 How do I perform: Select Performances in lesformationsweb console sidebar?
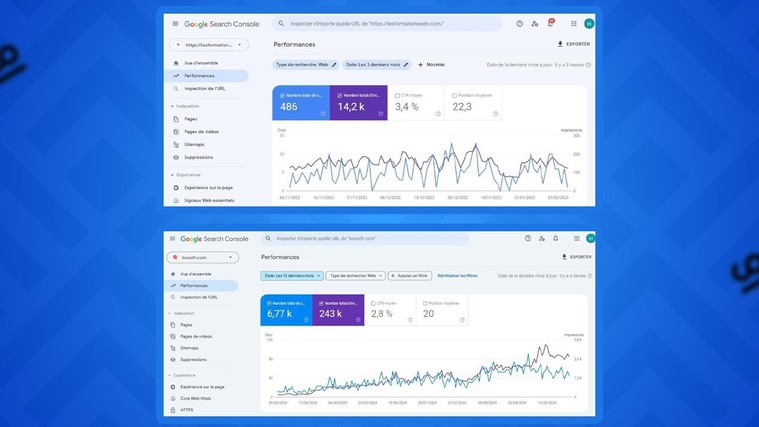tap(207, 76)
